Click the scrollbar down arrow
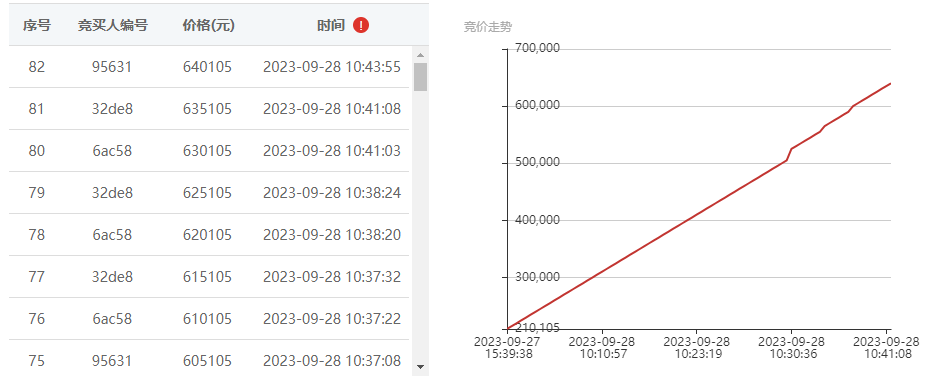 [420, 366]
